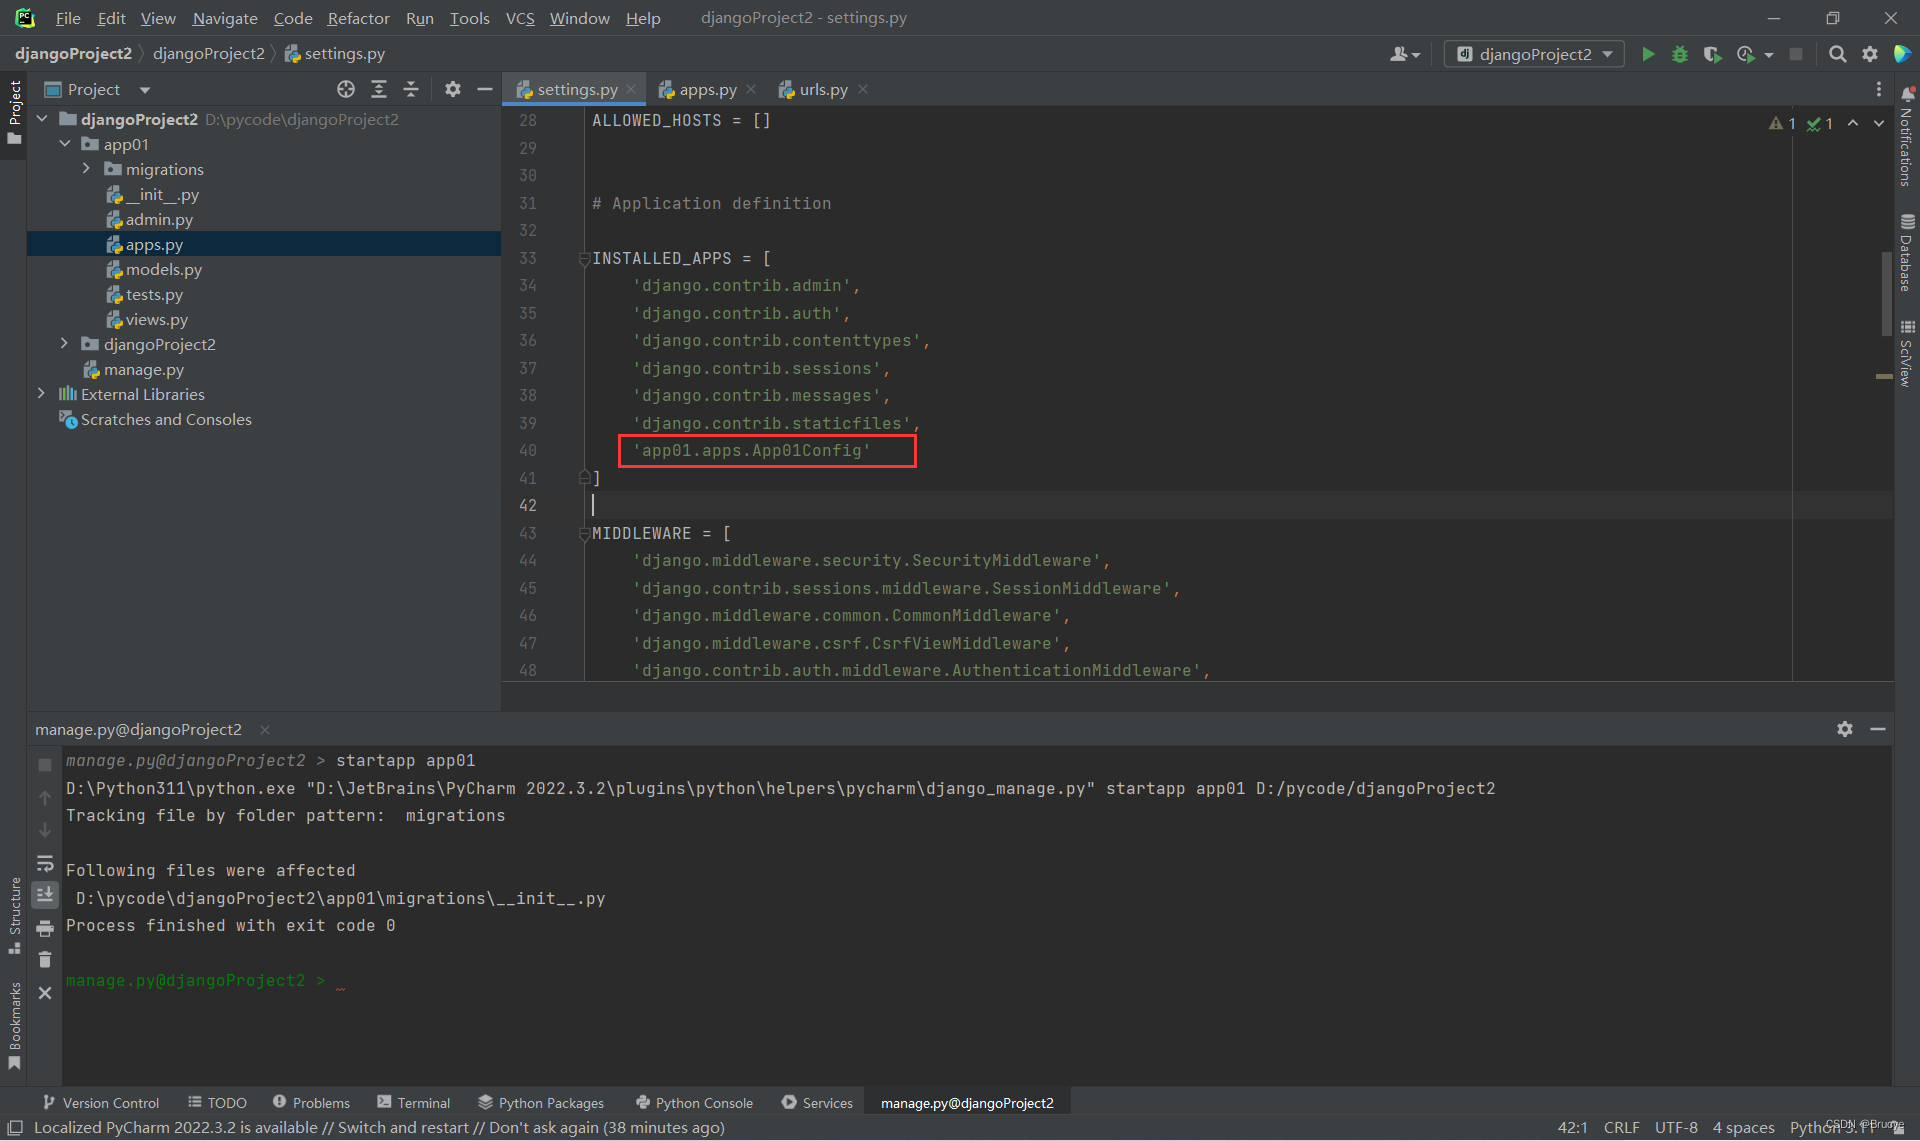Viewport: 1920px width, 1141px height.
Task: Select manage.py in project tree
Action: (143, 369)
